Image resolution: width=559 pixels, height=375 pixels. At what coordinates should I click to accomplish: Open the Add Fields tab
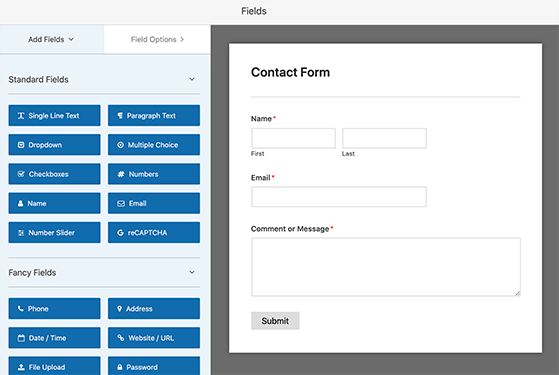[x=52, y=39]
